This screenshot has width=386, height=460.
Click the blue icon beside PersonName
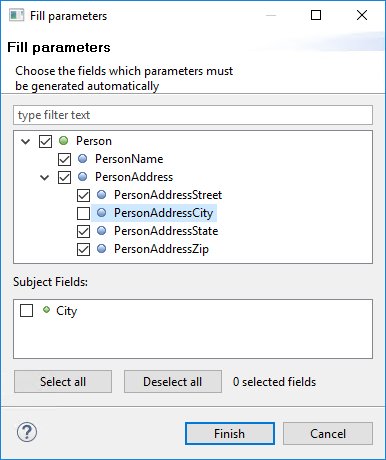pyautogui.click(x=83, y=159)
